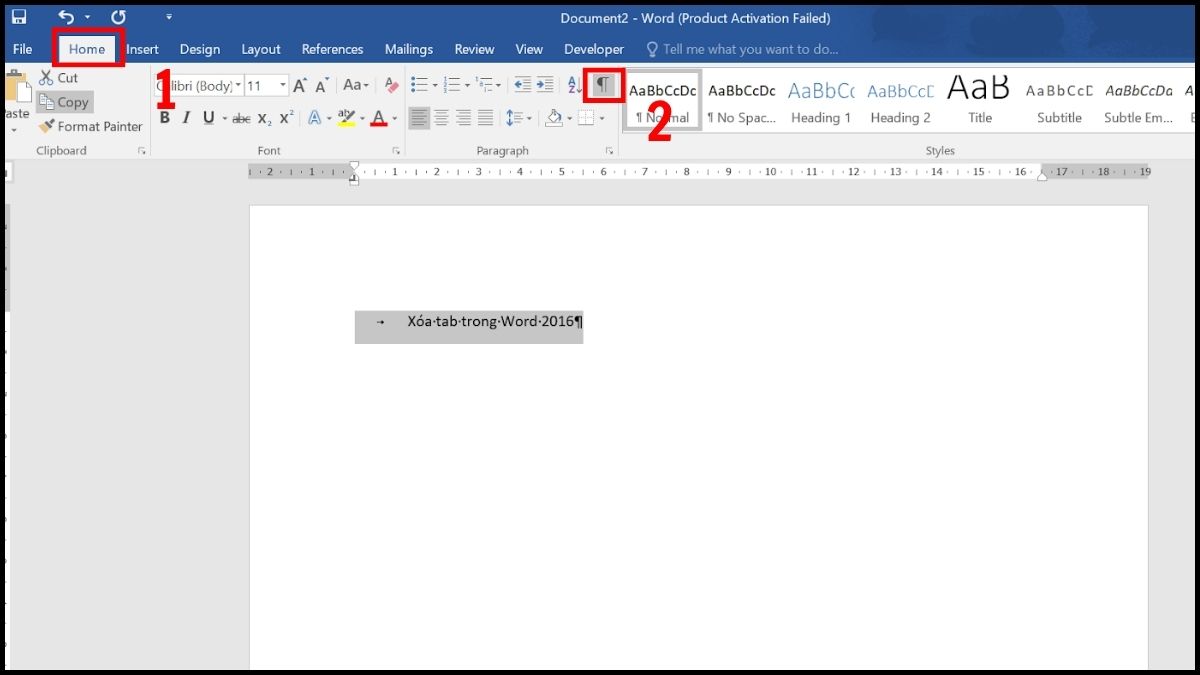The width and height of the screenshot is (1200, 675).
Task: Toggle center paragraph alignment
Action: coord(443,117)
